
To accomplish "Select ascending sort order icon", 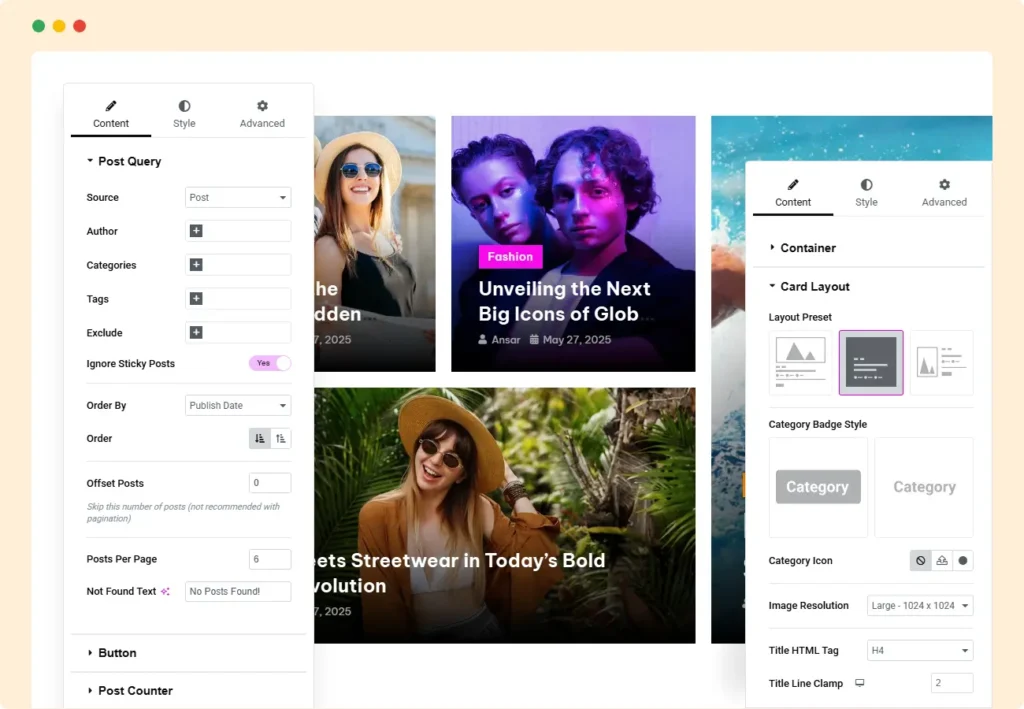I will coord(281,438).
